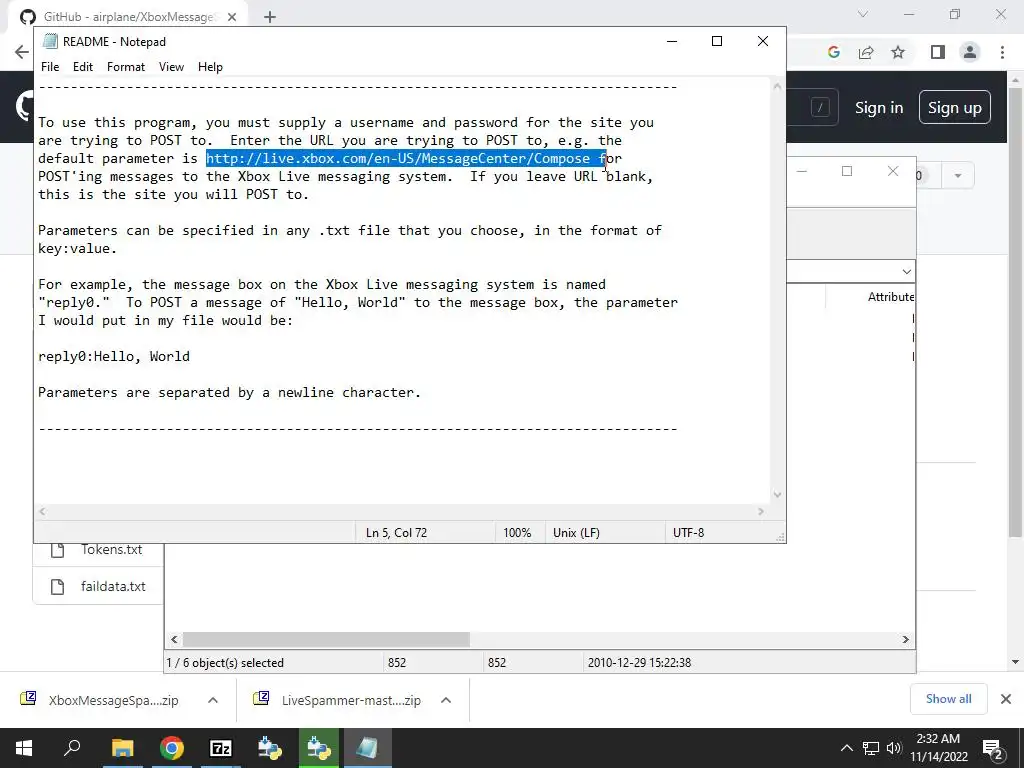
Task: Click the 'Ln 5, Col 72' status entry
Action: click(396, 533)
